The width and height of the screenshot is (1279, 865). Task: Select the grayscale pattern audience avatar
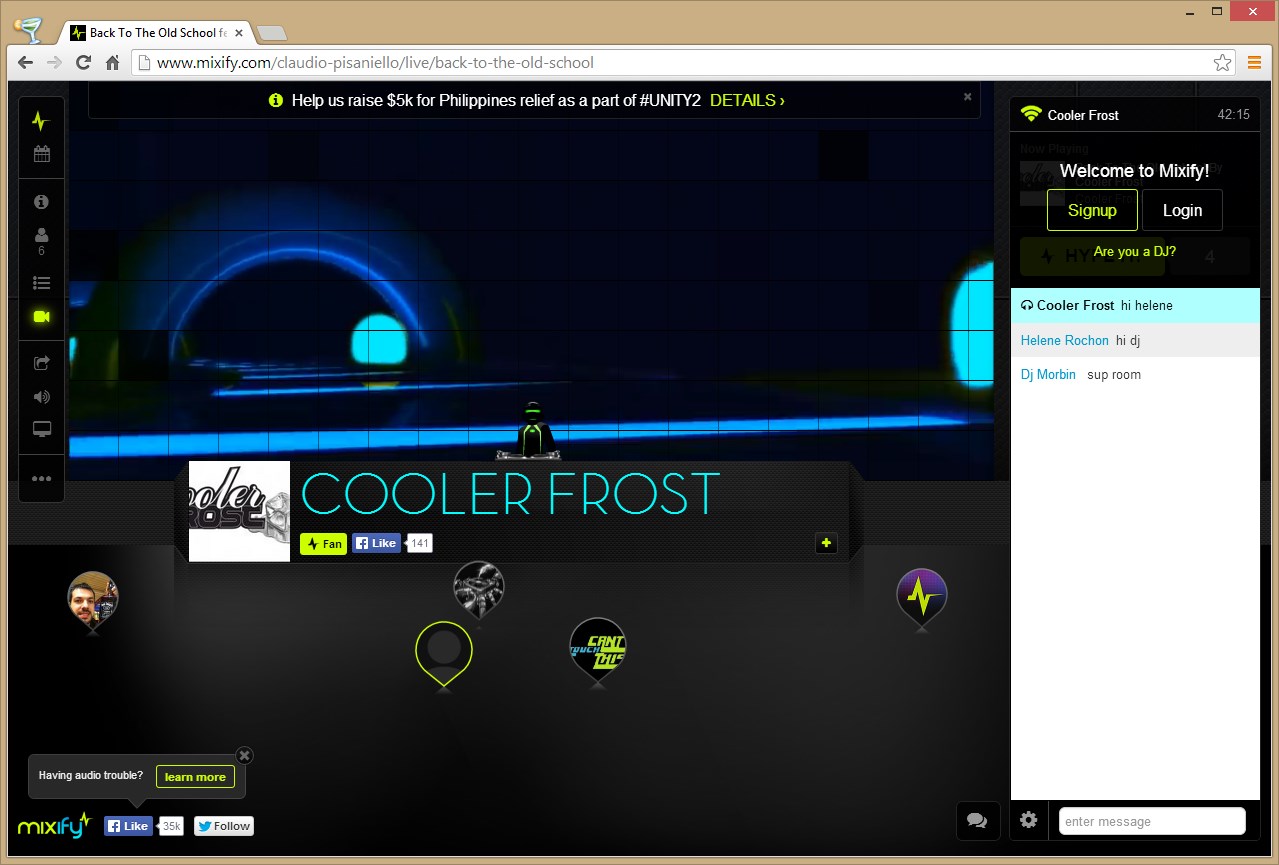(x=479, y=588)
